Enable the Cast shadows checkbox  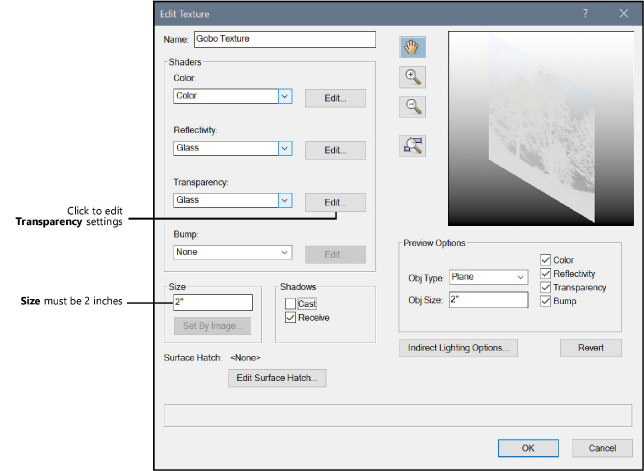tap(290, 304)
